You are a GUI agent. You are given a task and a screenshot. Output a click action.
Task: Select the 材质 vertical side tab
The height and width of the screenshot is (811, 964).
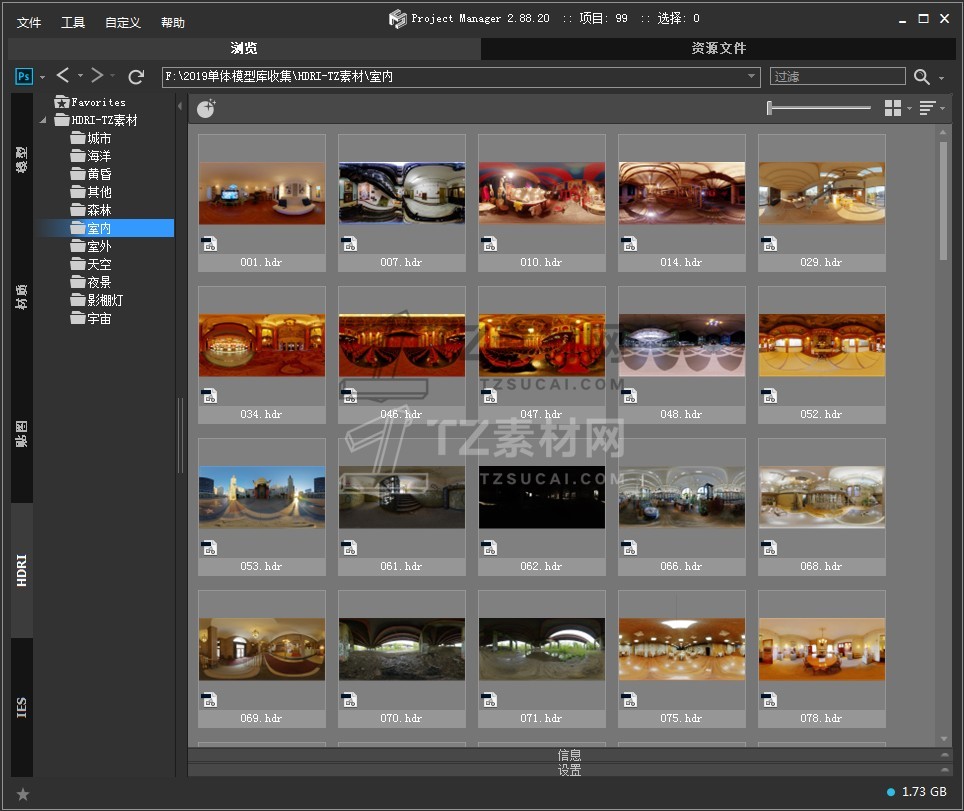[22, 297]
